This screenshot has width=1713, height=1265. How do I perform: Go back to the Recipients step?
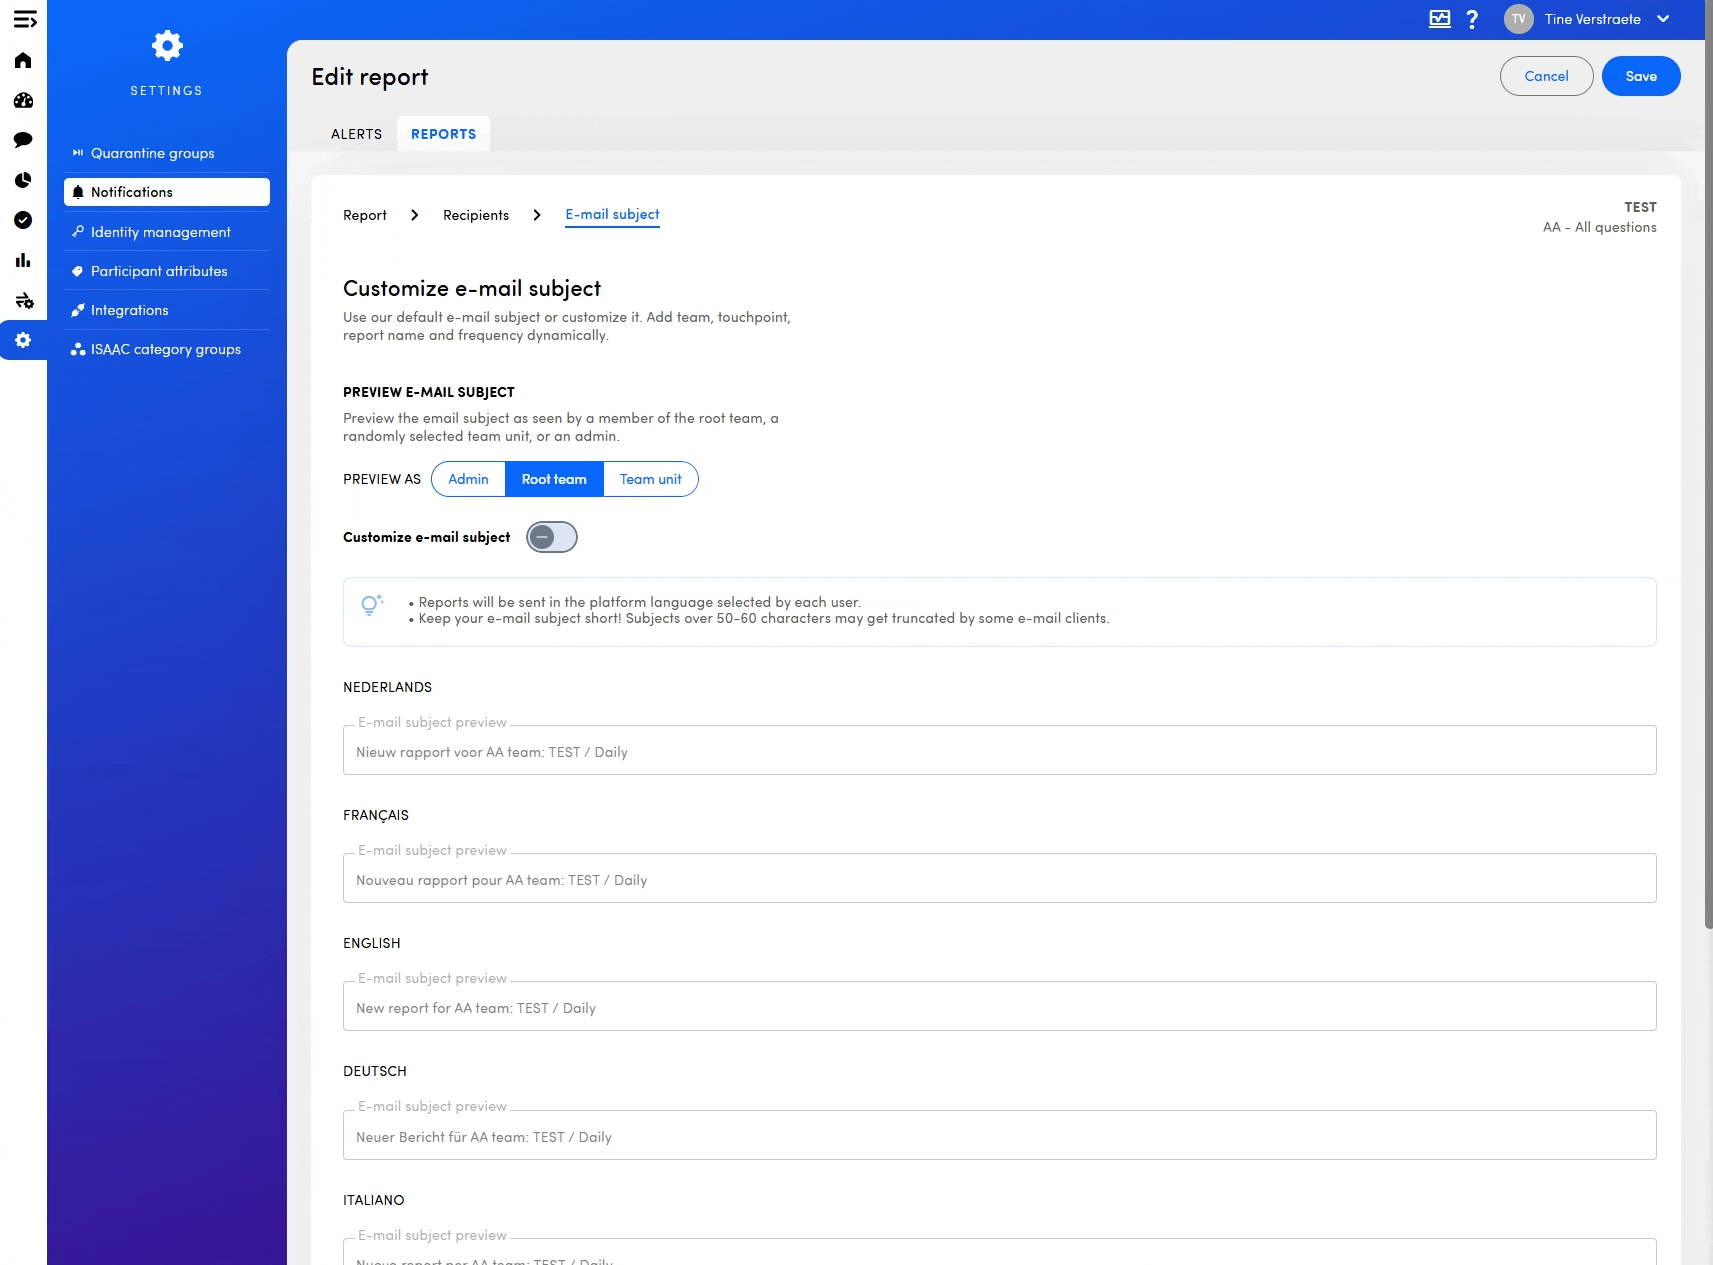[x=476, y=215]
